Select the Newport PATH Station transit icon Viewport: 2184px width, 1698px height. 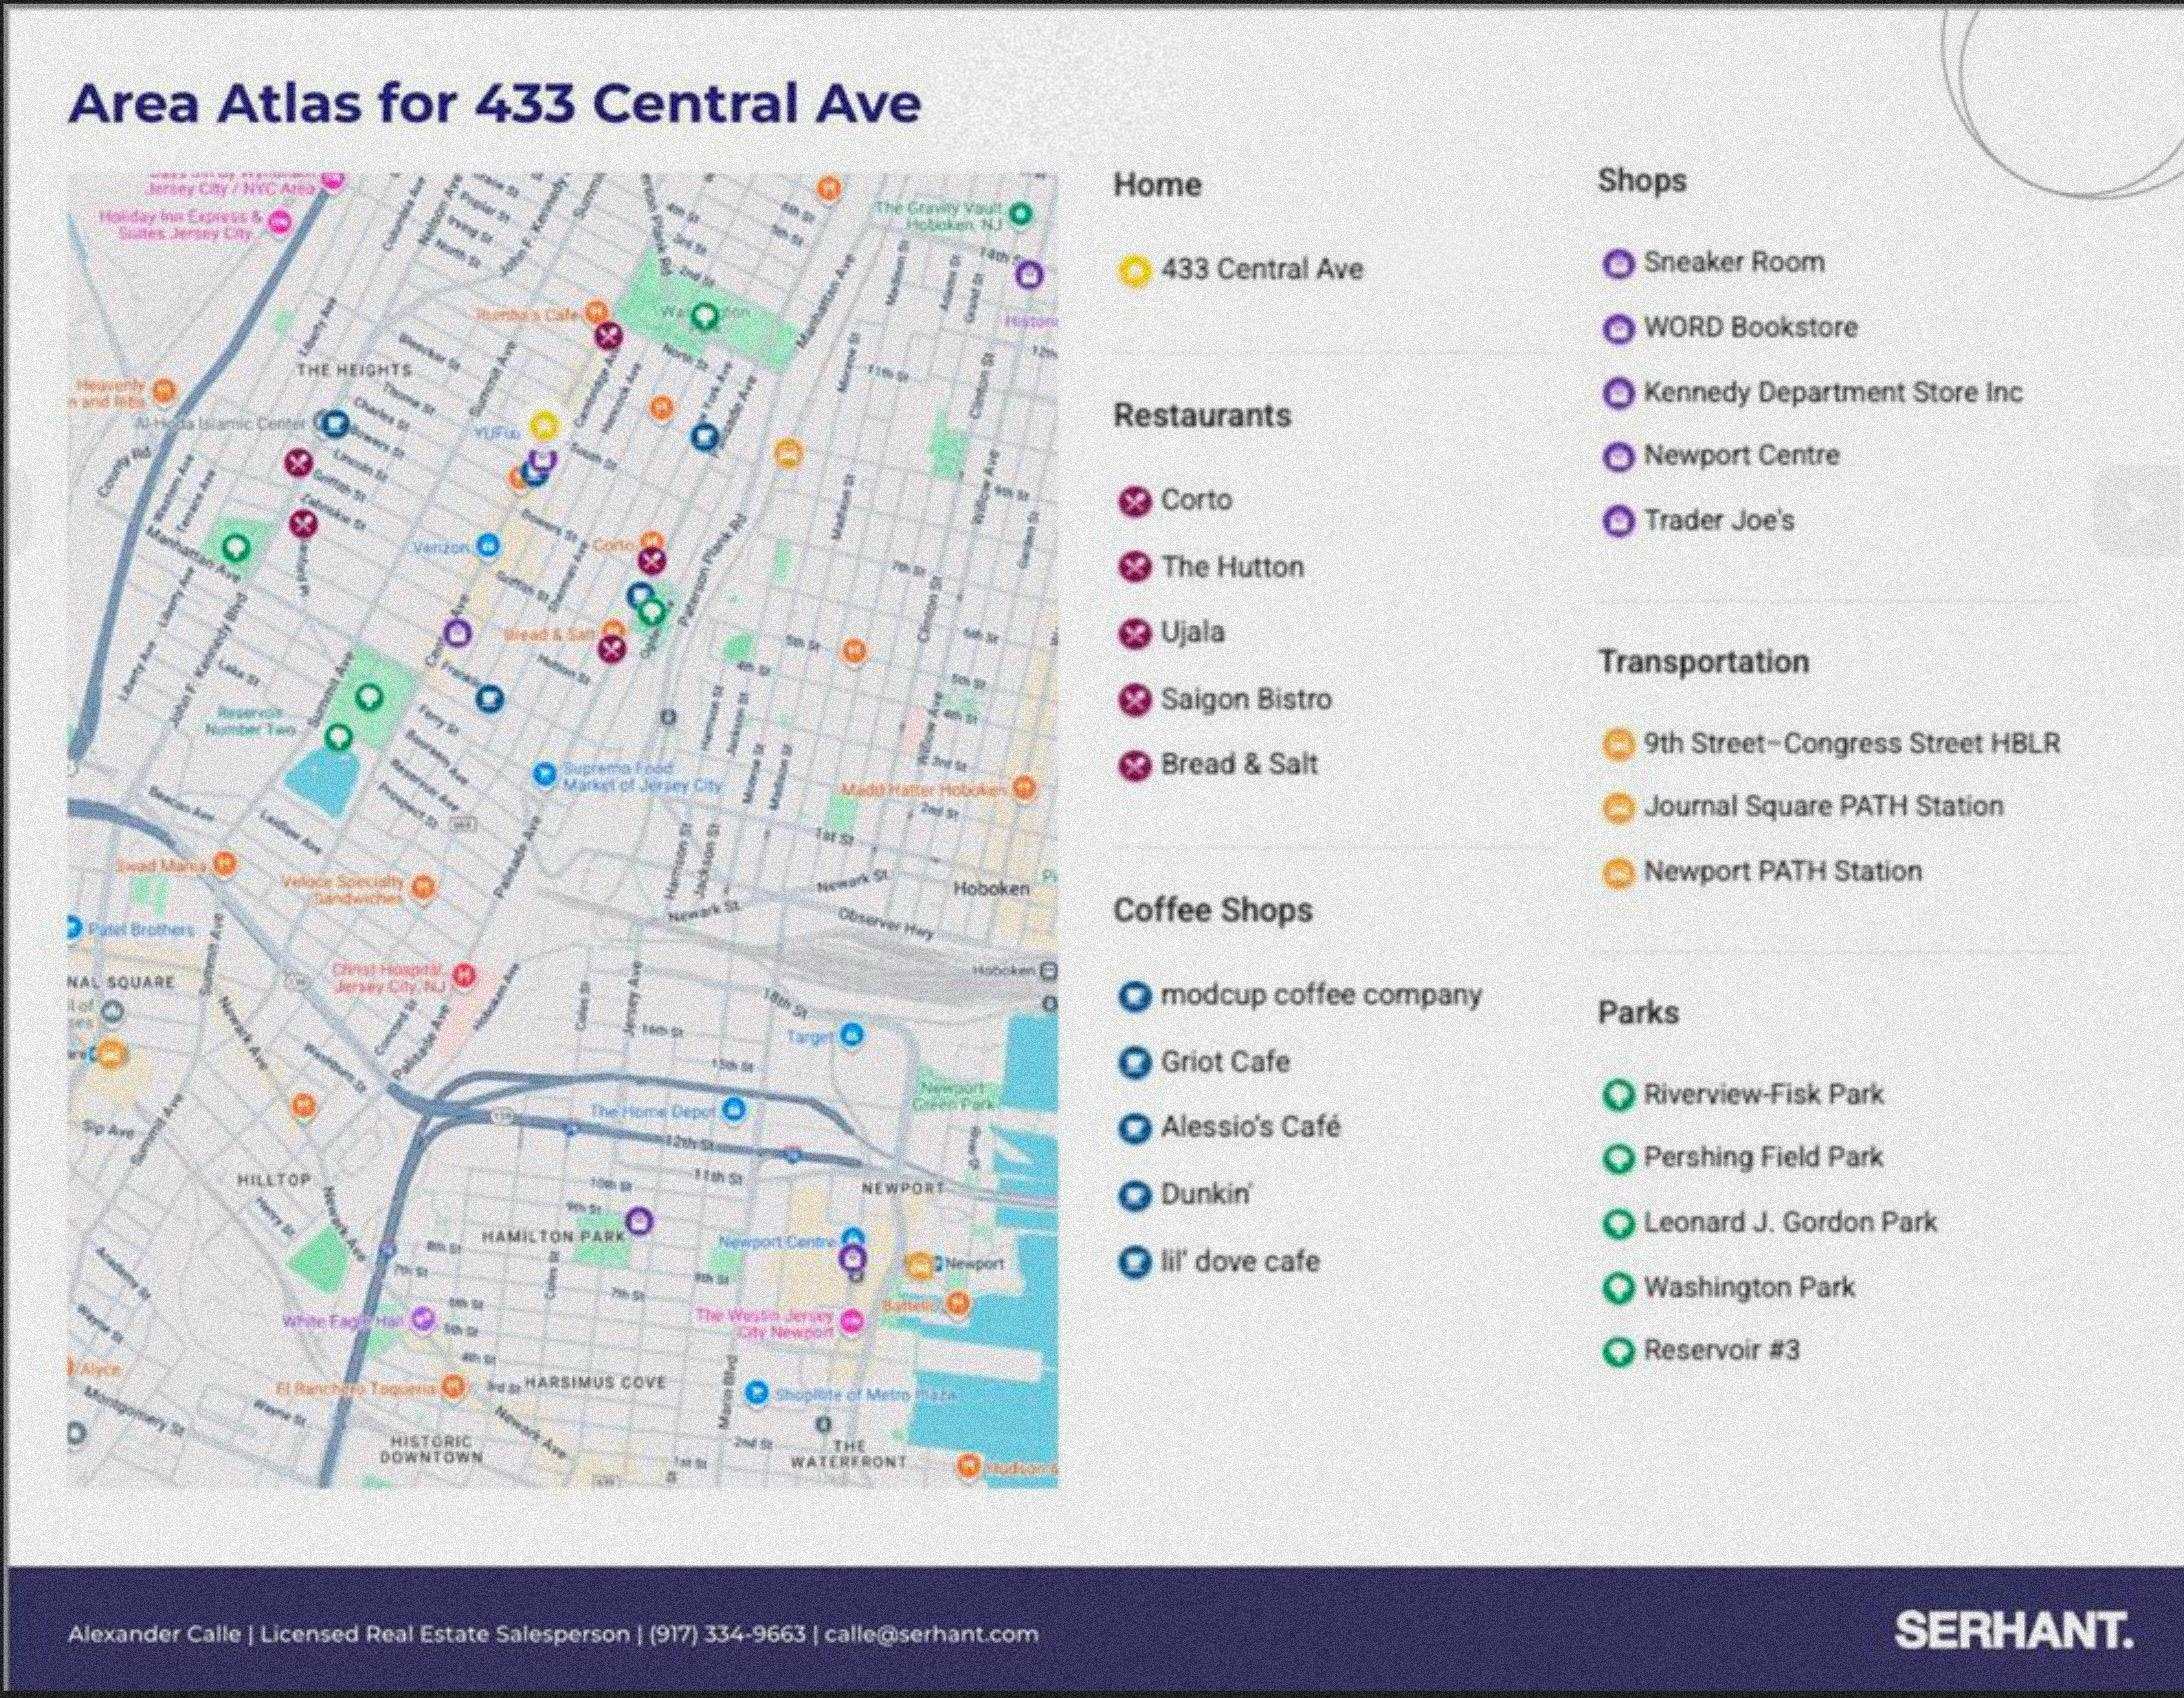point(1620,871)
